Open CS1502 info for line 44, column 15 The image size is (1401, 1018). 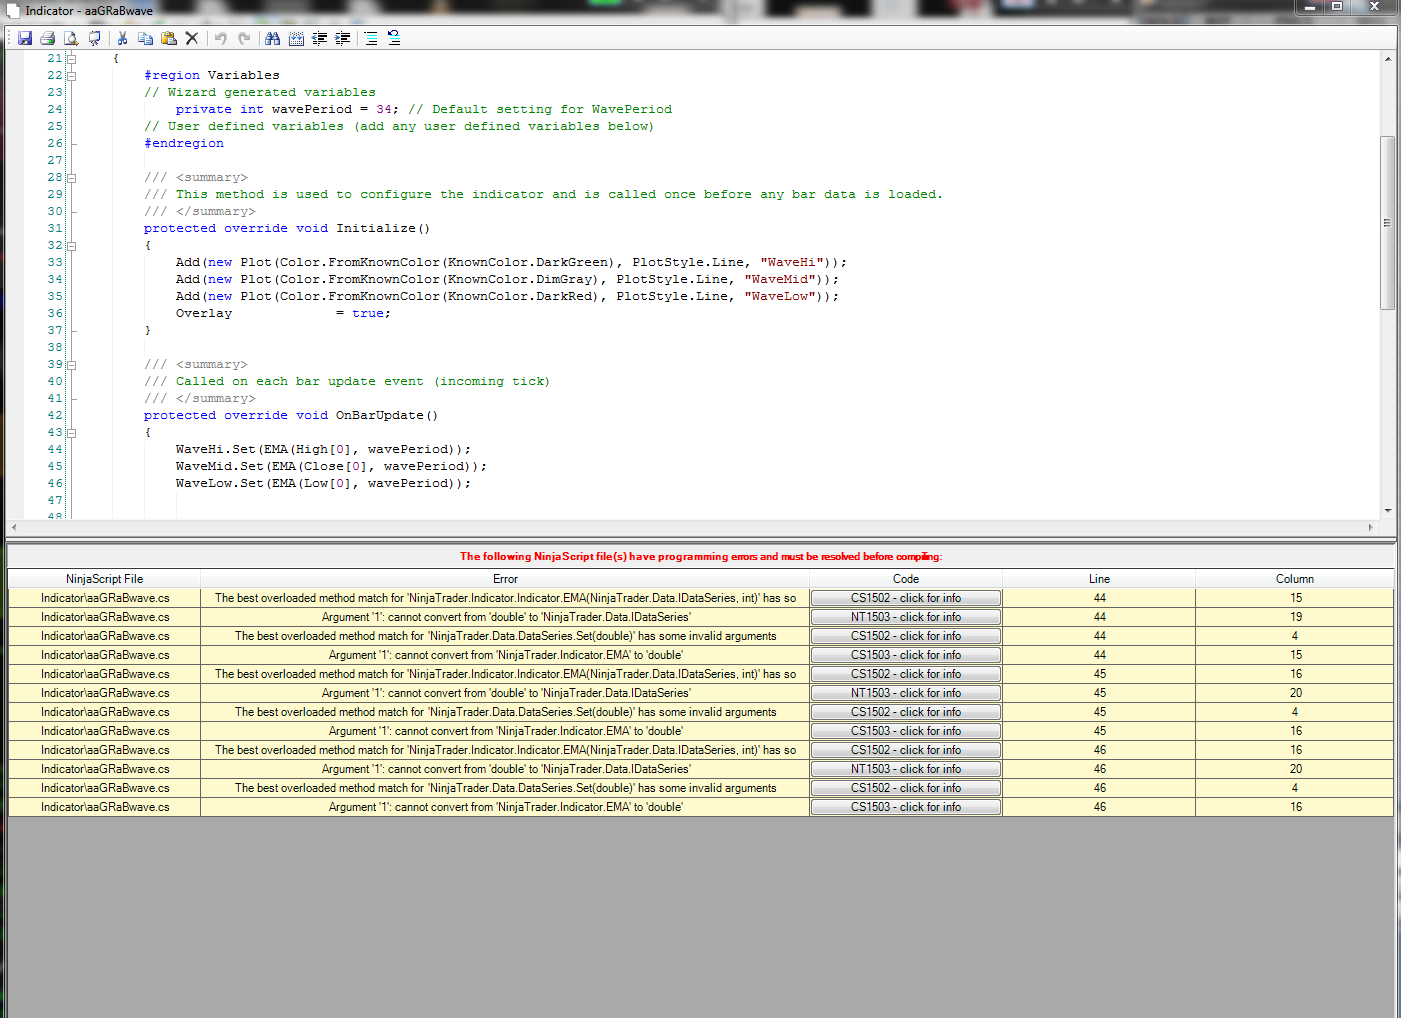coord(906,598)
